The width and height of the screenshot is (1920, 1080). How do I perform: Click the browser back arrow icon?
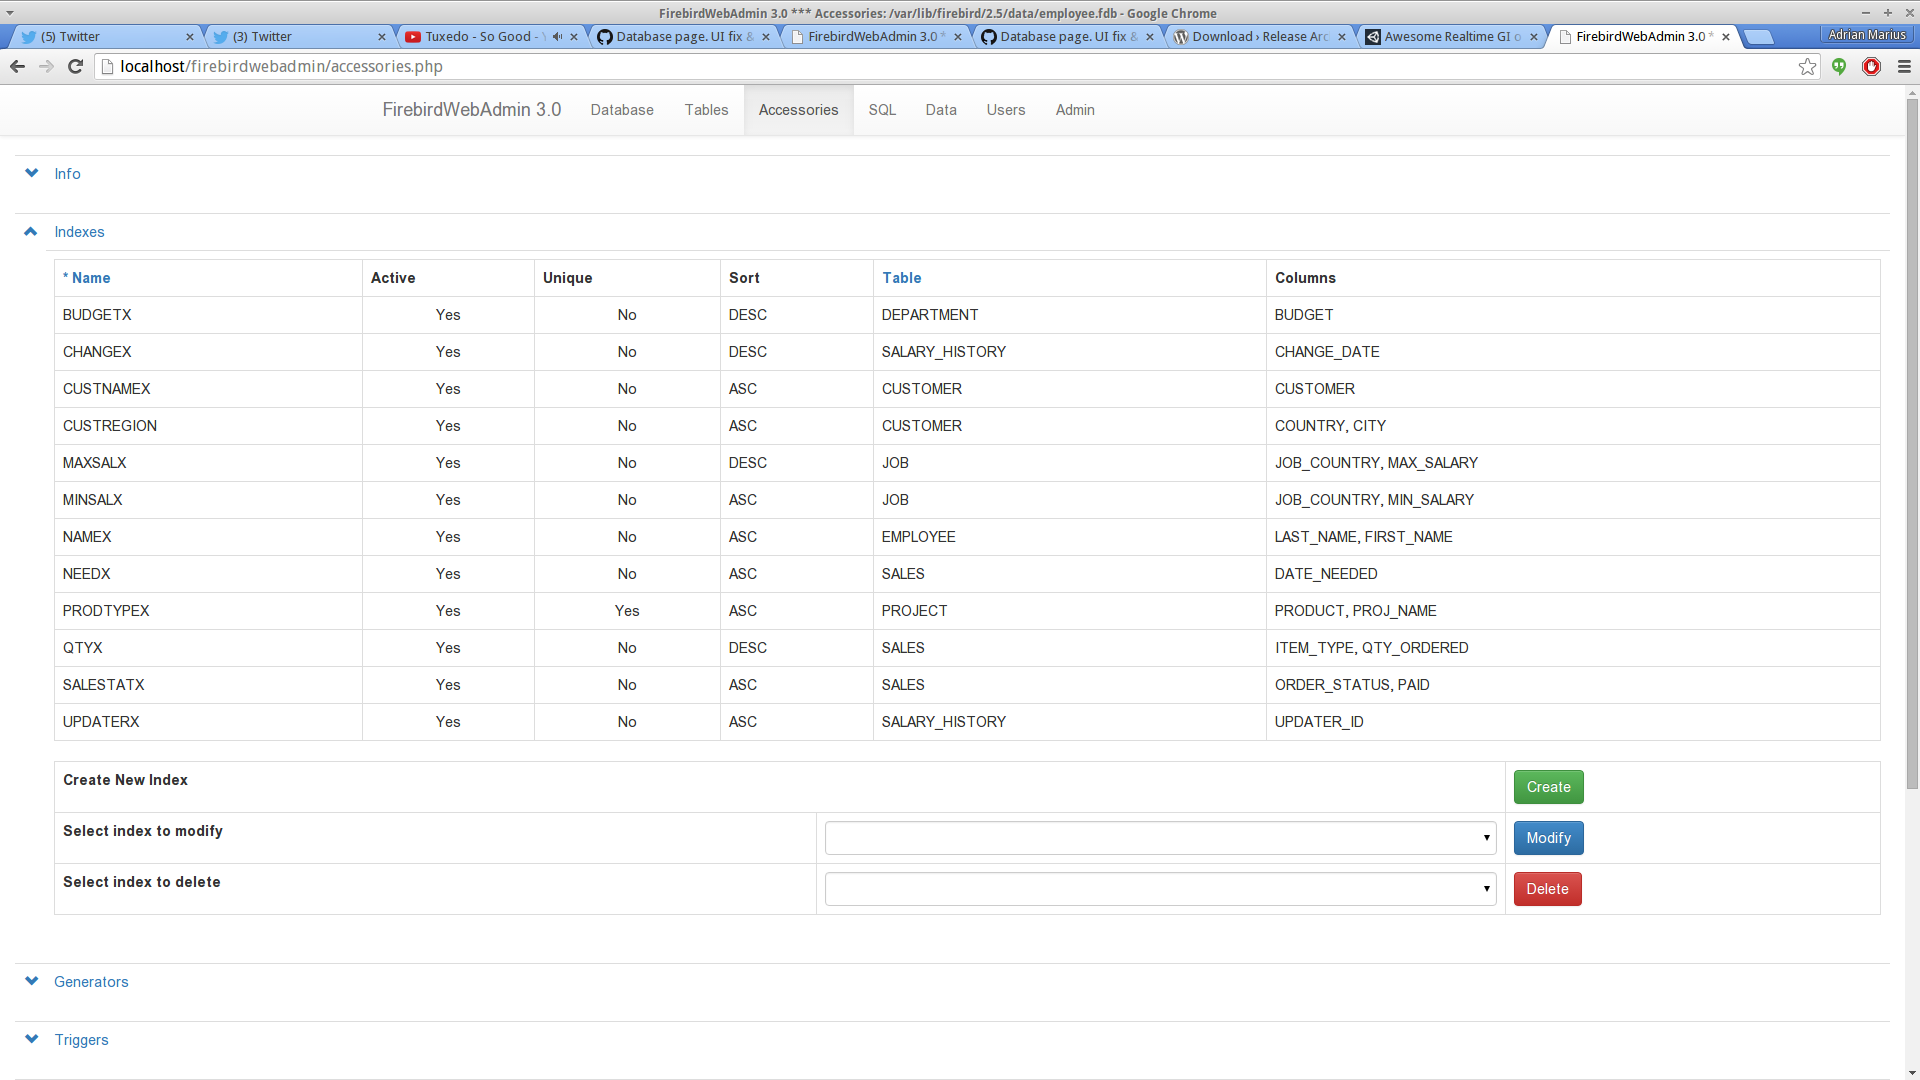[17, 66]
